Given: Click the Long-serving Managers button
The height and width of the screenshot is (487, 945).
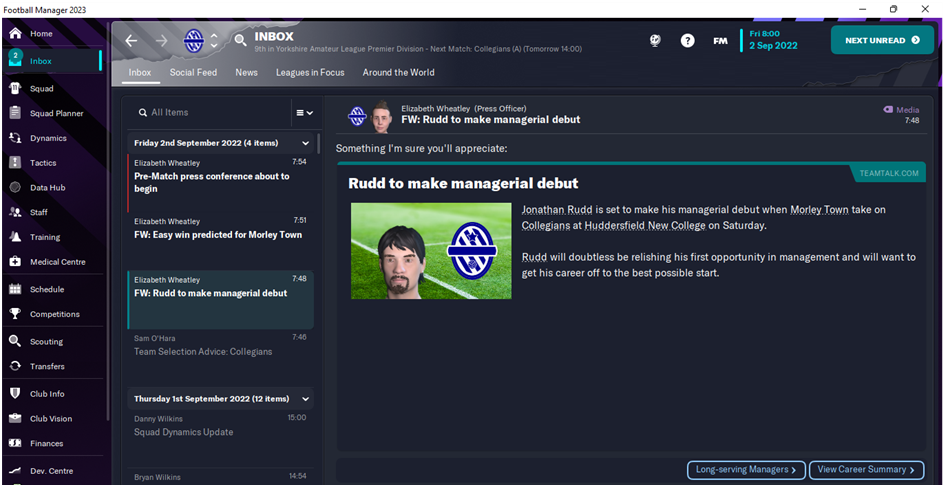Looking at the screenshot, I should (746, 470).
